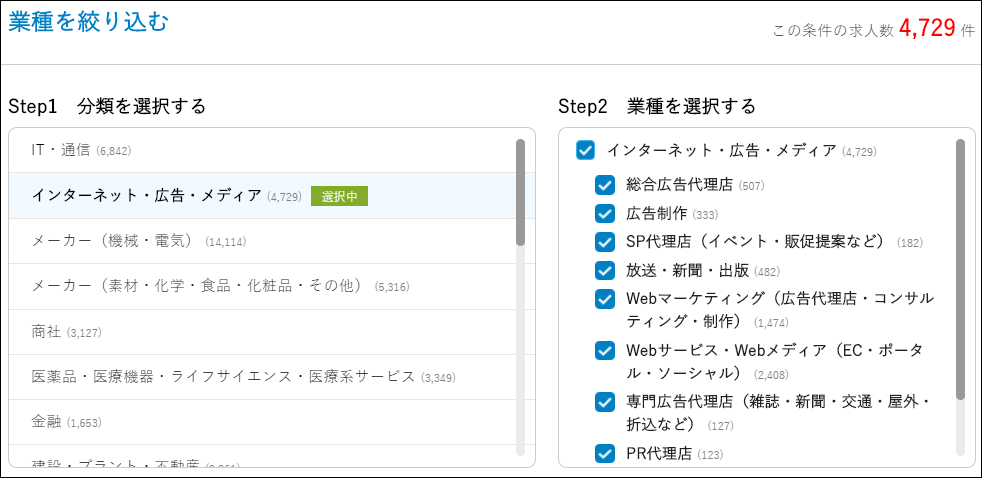Choose メーカー（素材・化学・食品・化粧品・その他） category
Viewport: 982px width, 478px height.
(200, 286)
